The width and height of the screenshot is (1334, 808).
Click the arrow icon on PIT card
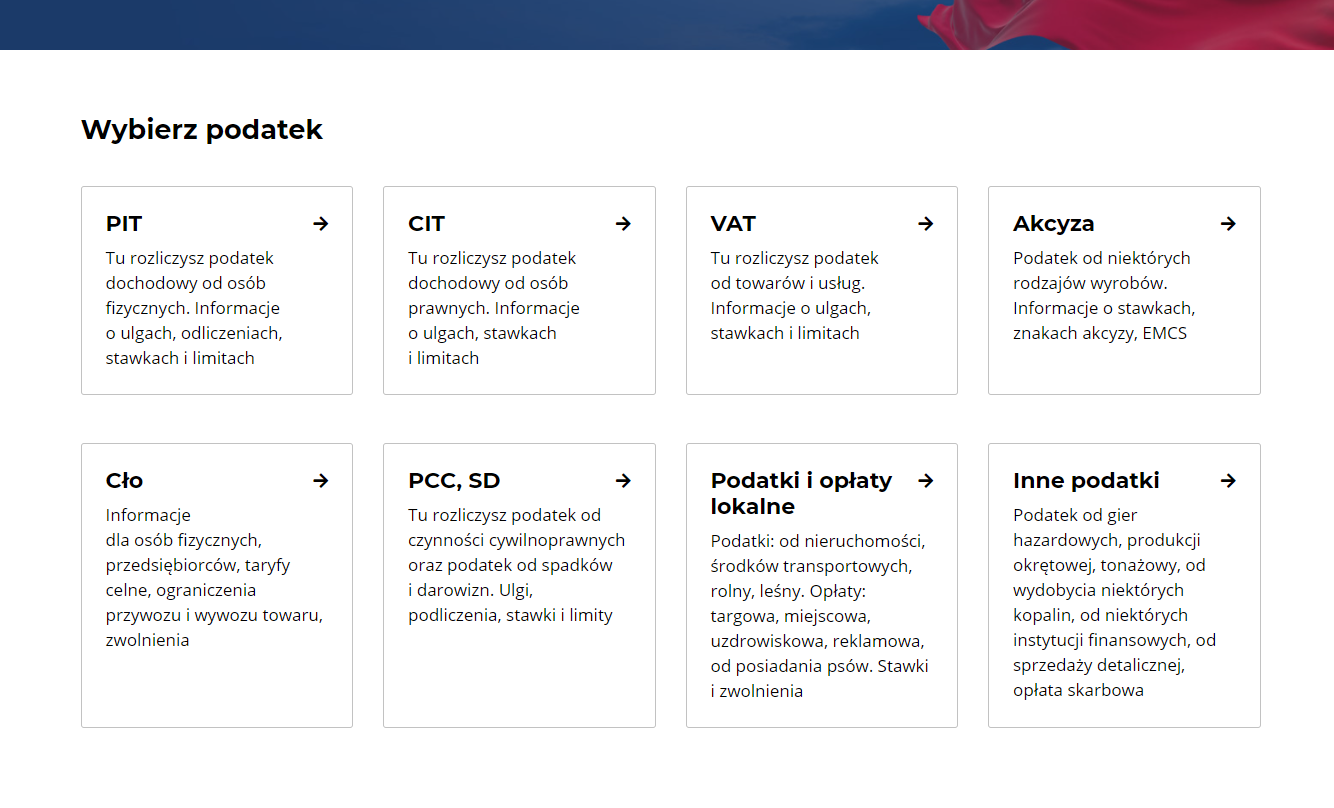tap(320, 224)
